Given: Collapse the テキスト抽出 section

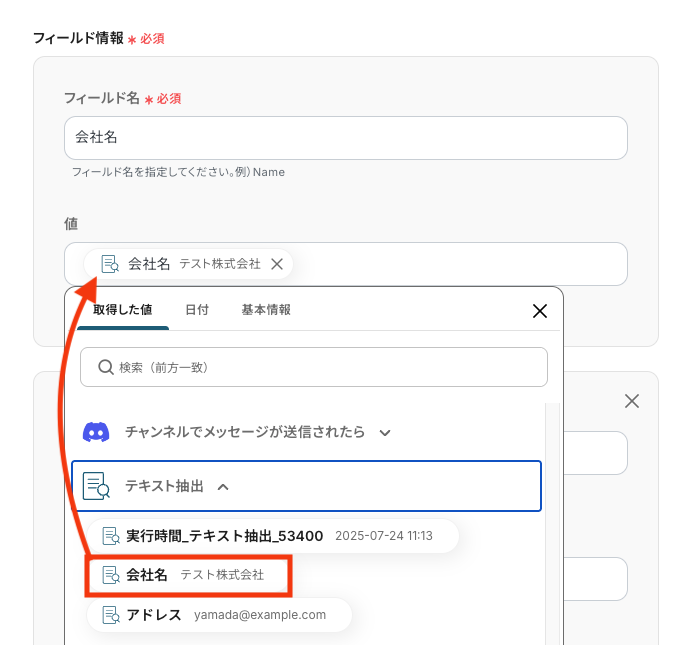Looking at the screenshot, I should coord(223,487).
